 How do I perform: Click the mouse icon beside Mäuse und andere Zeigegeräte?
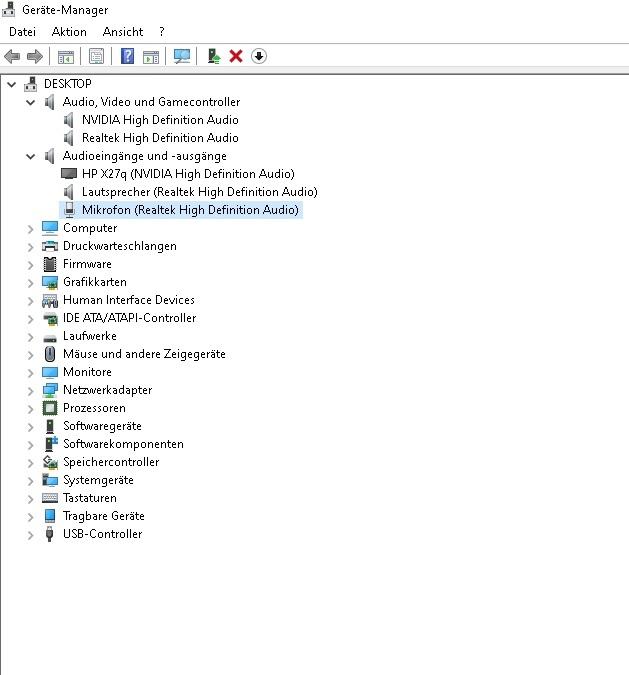(x=50, y=354)
